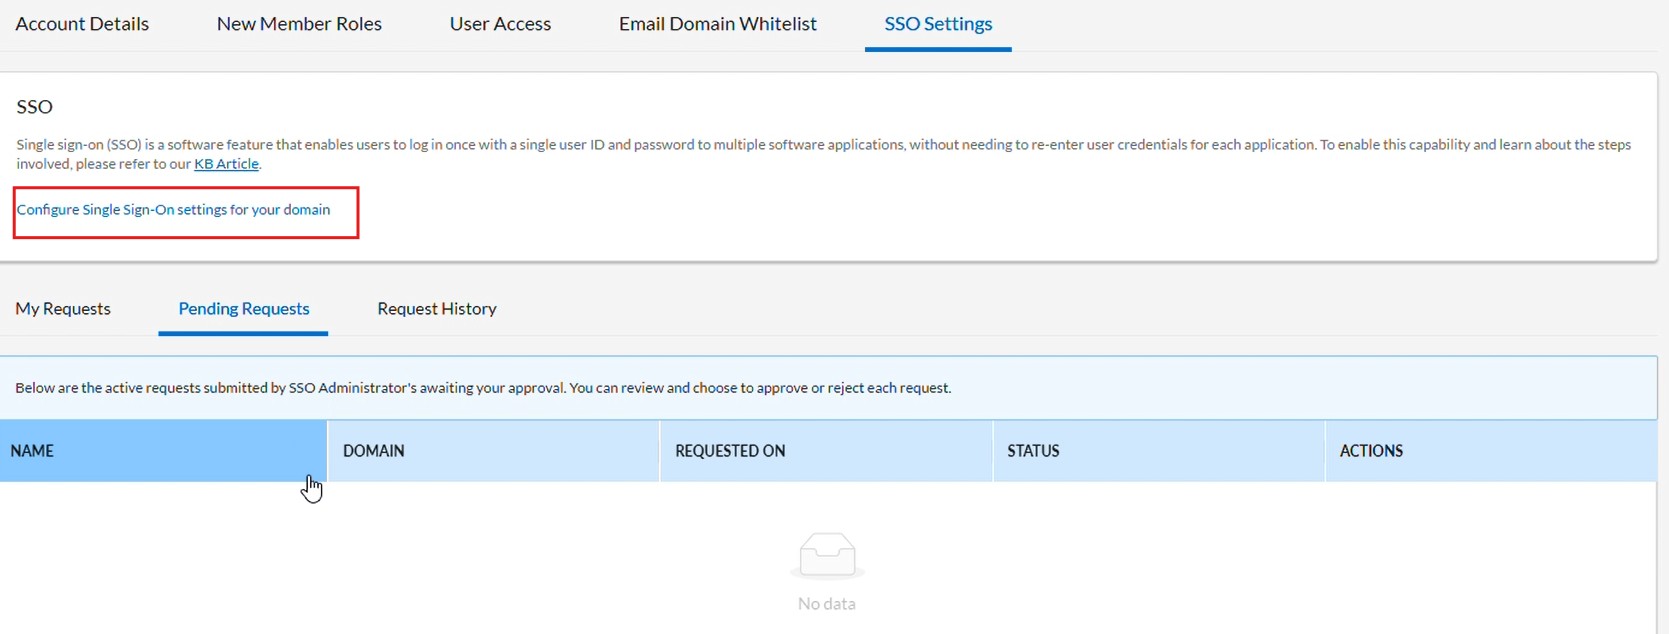
Task: Click the SSO section heading
Action: click(x=35, y=107)
